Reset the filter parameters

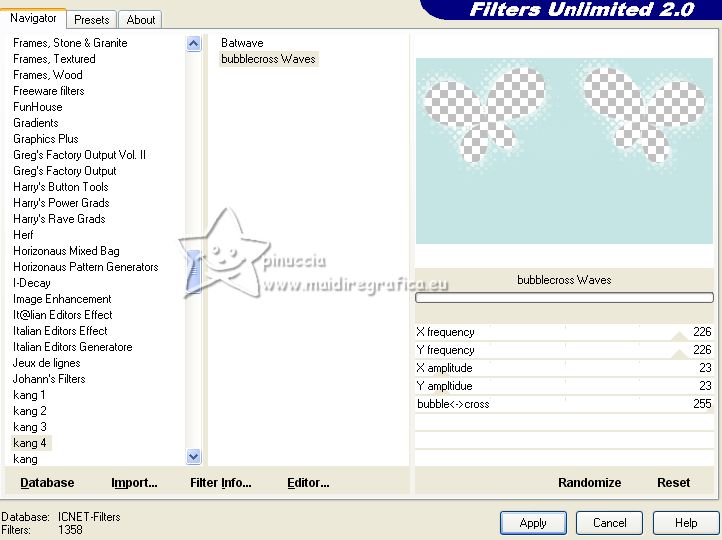(673, 482)
